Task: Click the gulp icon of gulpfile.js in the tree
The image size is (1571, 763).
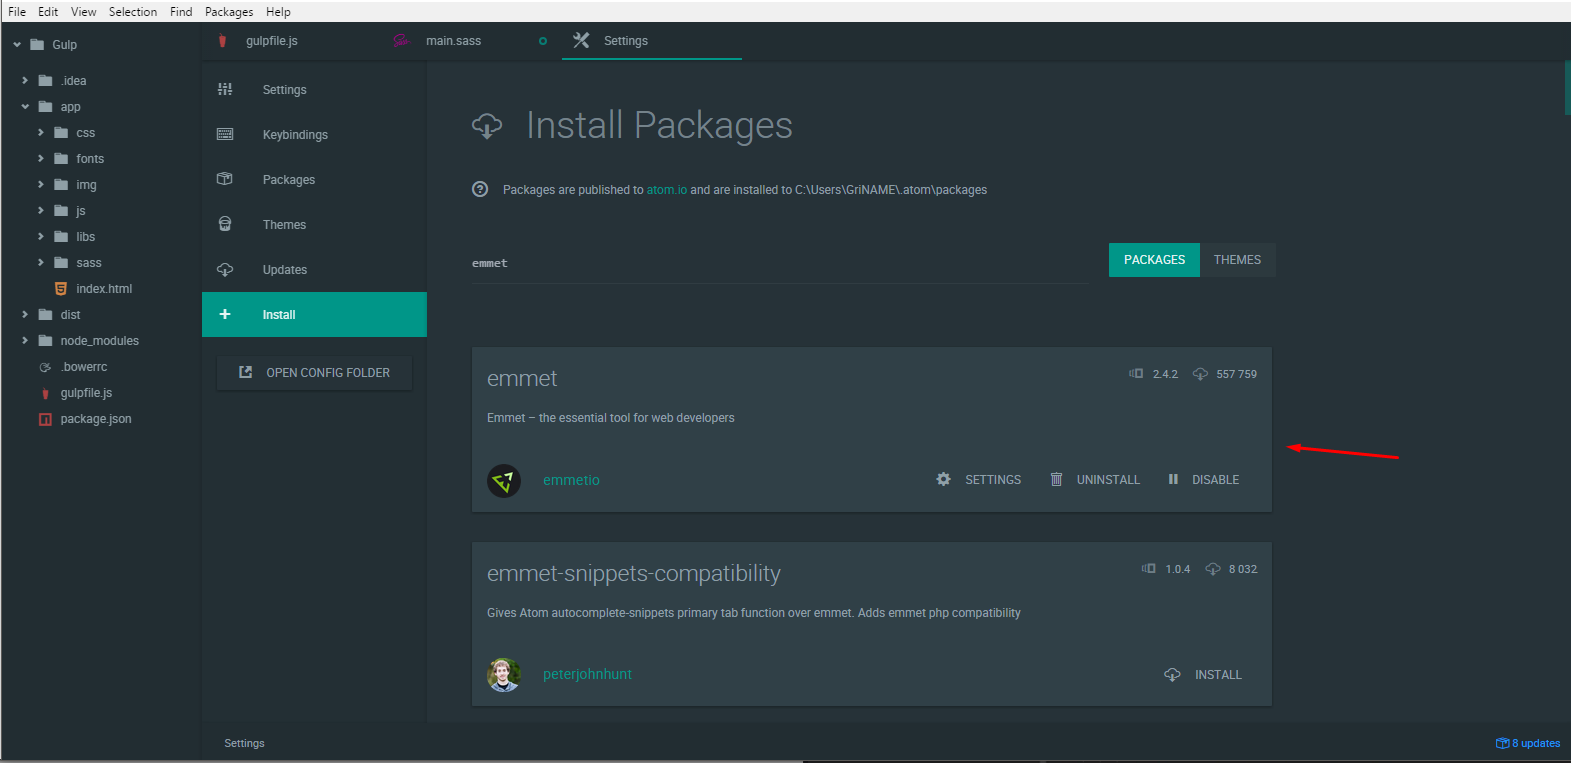Action: [45, 393]
